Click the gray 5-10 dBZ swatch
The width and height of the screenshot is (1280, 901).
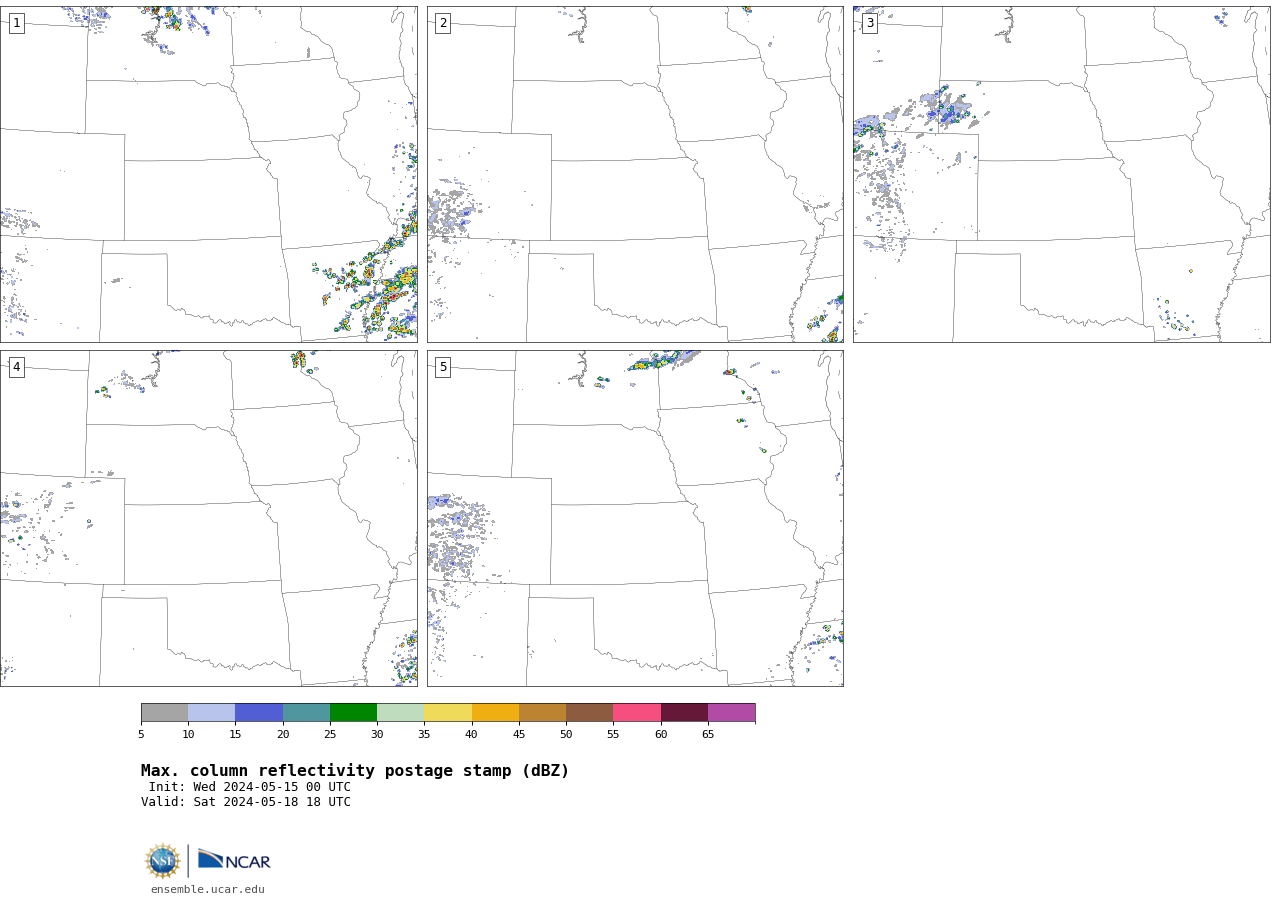(165, 712)
